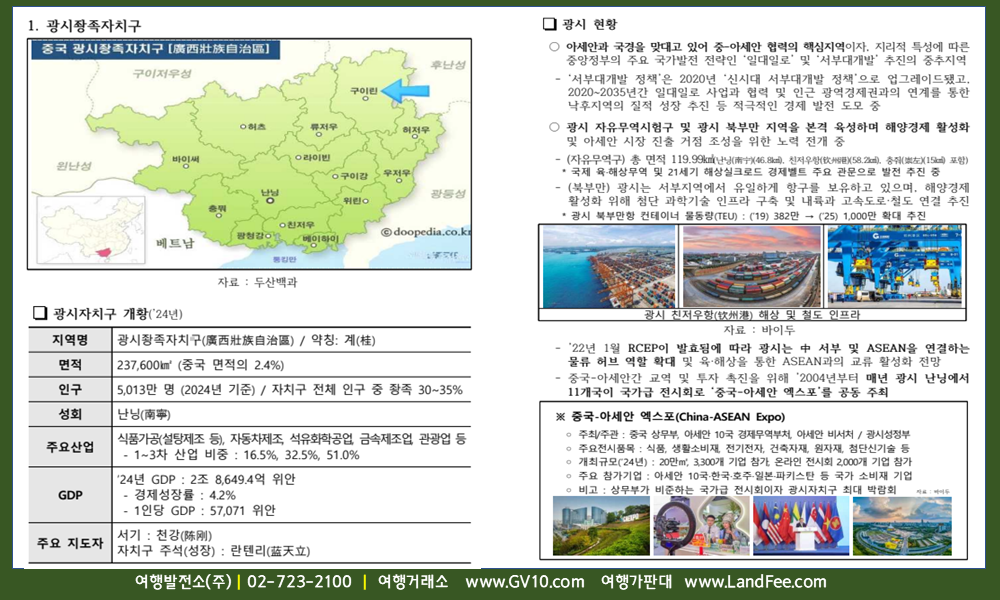Click the heading '1. 광시좡족자치구'
Image resolution: width=1000 pixels, height=600 pixels.
[x=84, y=26]
